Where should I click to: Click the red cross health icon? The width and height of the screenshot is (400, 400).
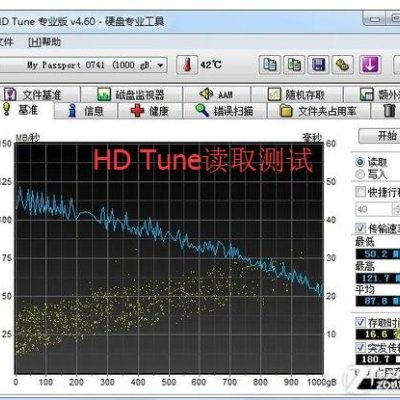[137, 111]
